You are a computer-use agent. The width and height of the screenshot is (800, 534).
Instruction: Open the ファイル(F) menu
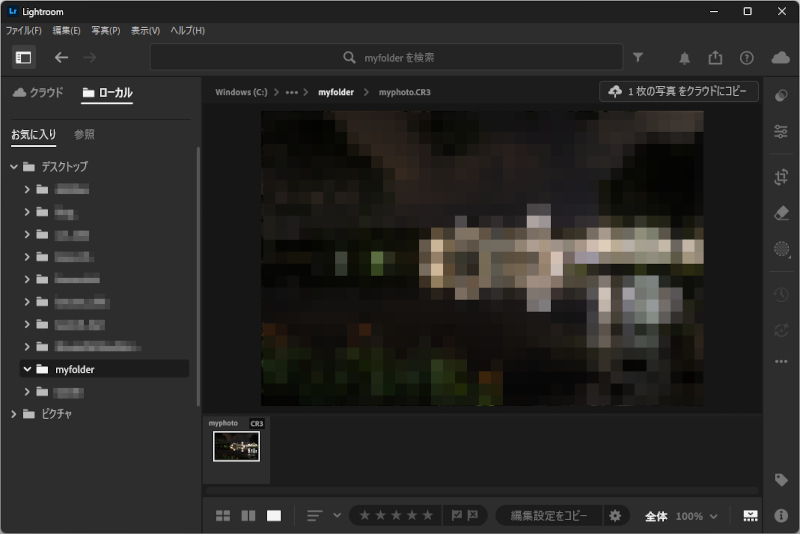(23, 31)
